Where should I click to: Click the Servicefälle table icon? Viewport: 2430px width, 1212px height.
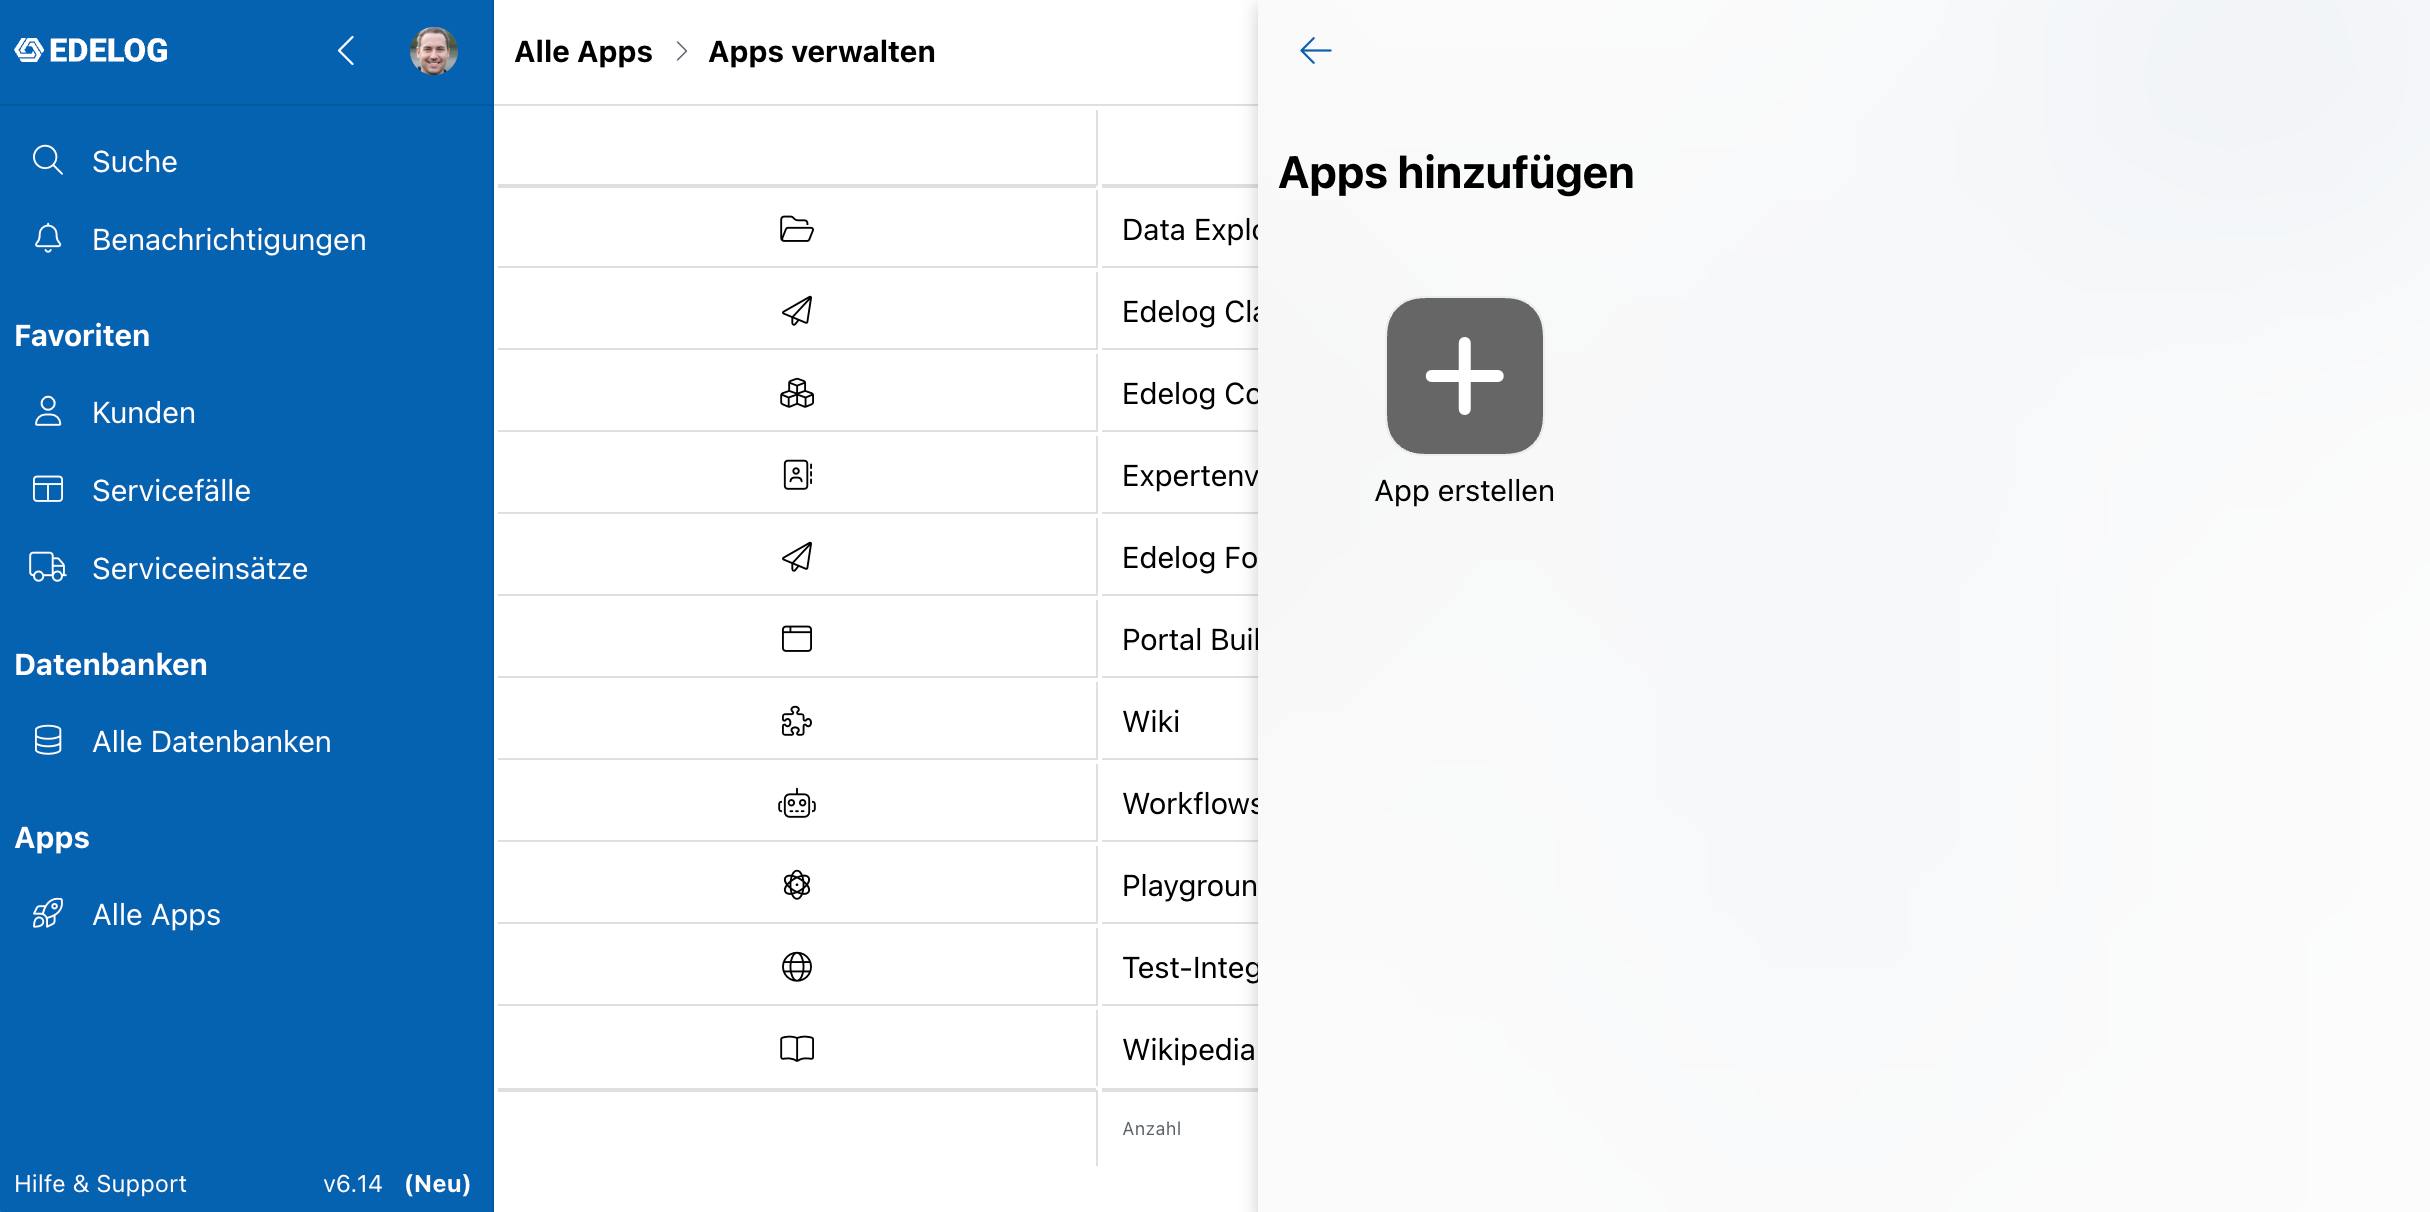pyautogui.click(x=48, y=489)
